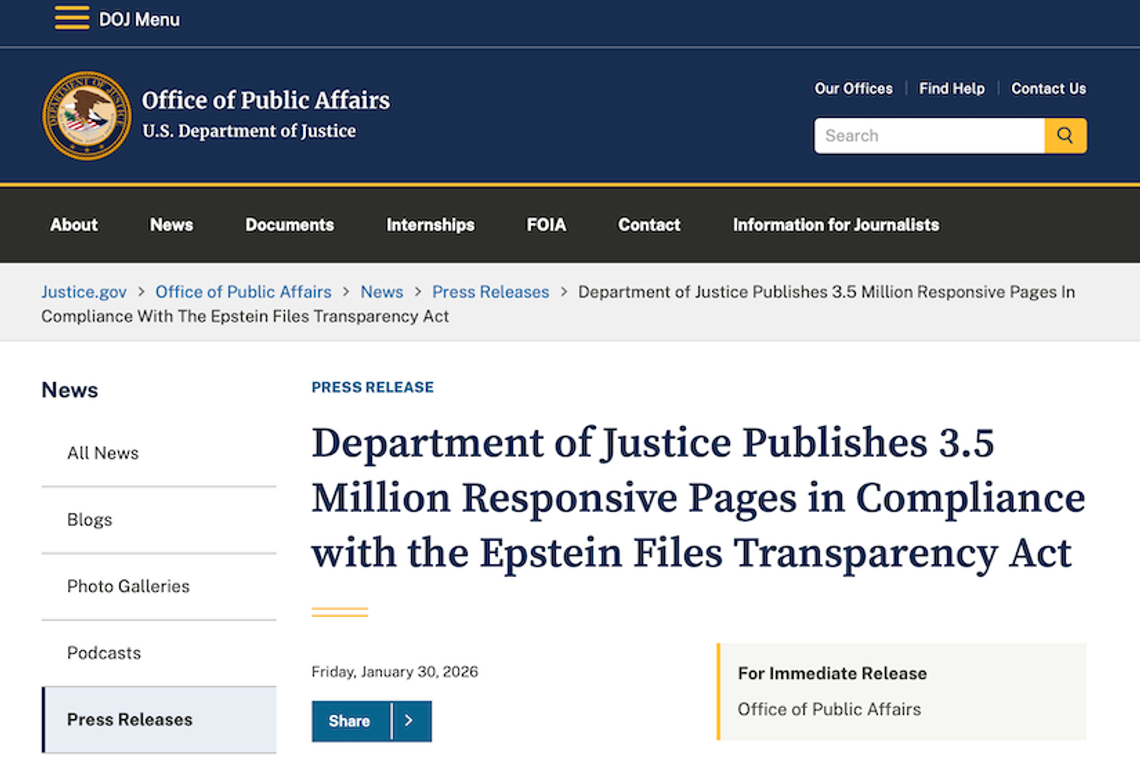This screenshot has height=774, width=1140.
Task: Click the Department of Justice seal logo
Action: pos(87,116)
